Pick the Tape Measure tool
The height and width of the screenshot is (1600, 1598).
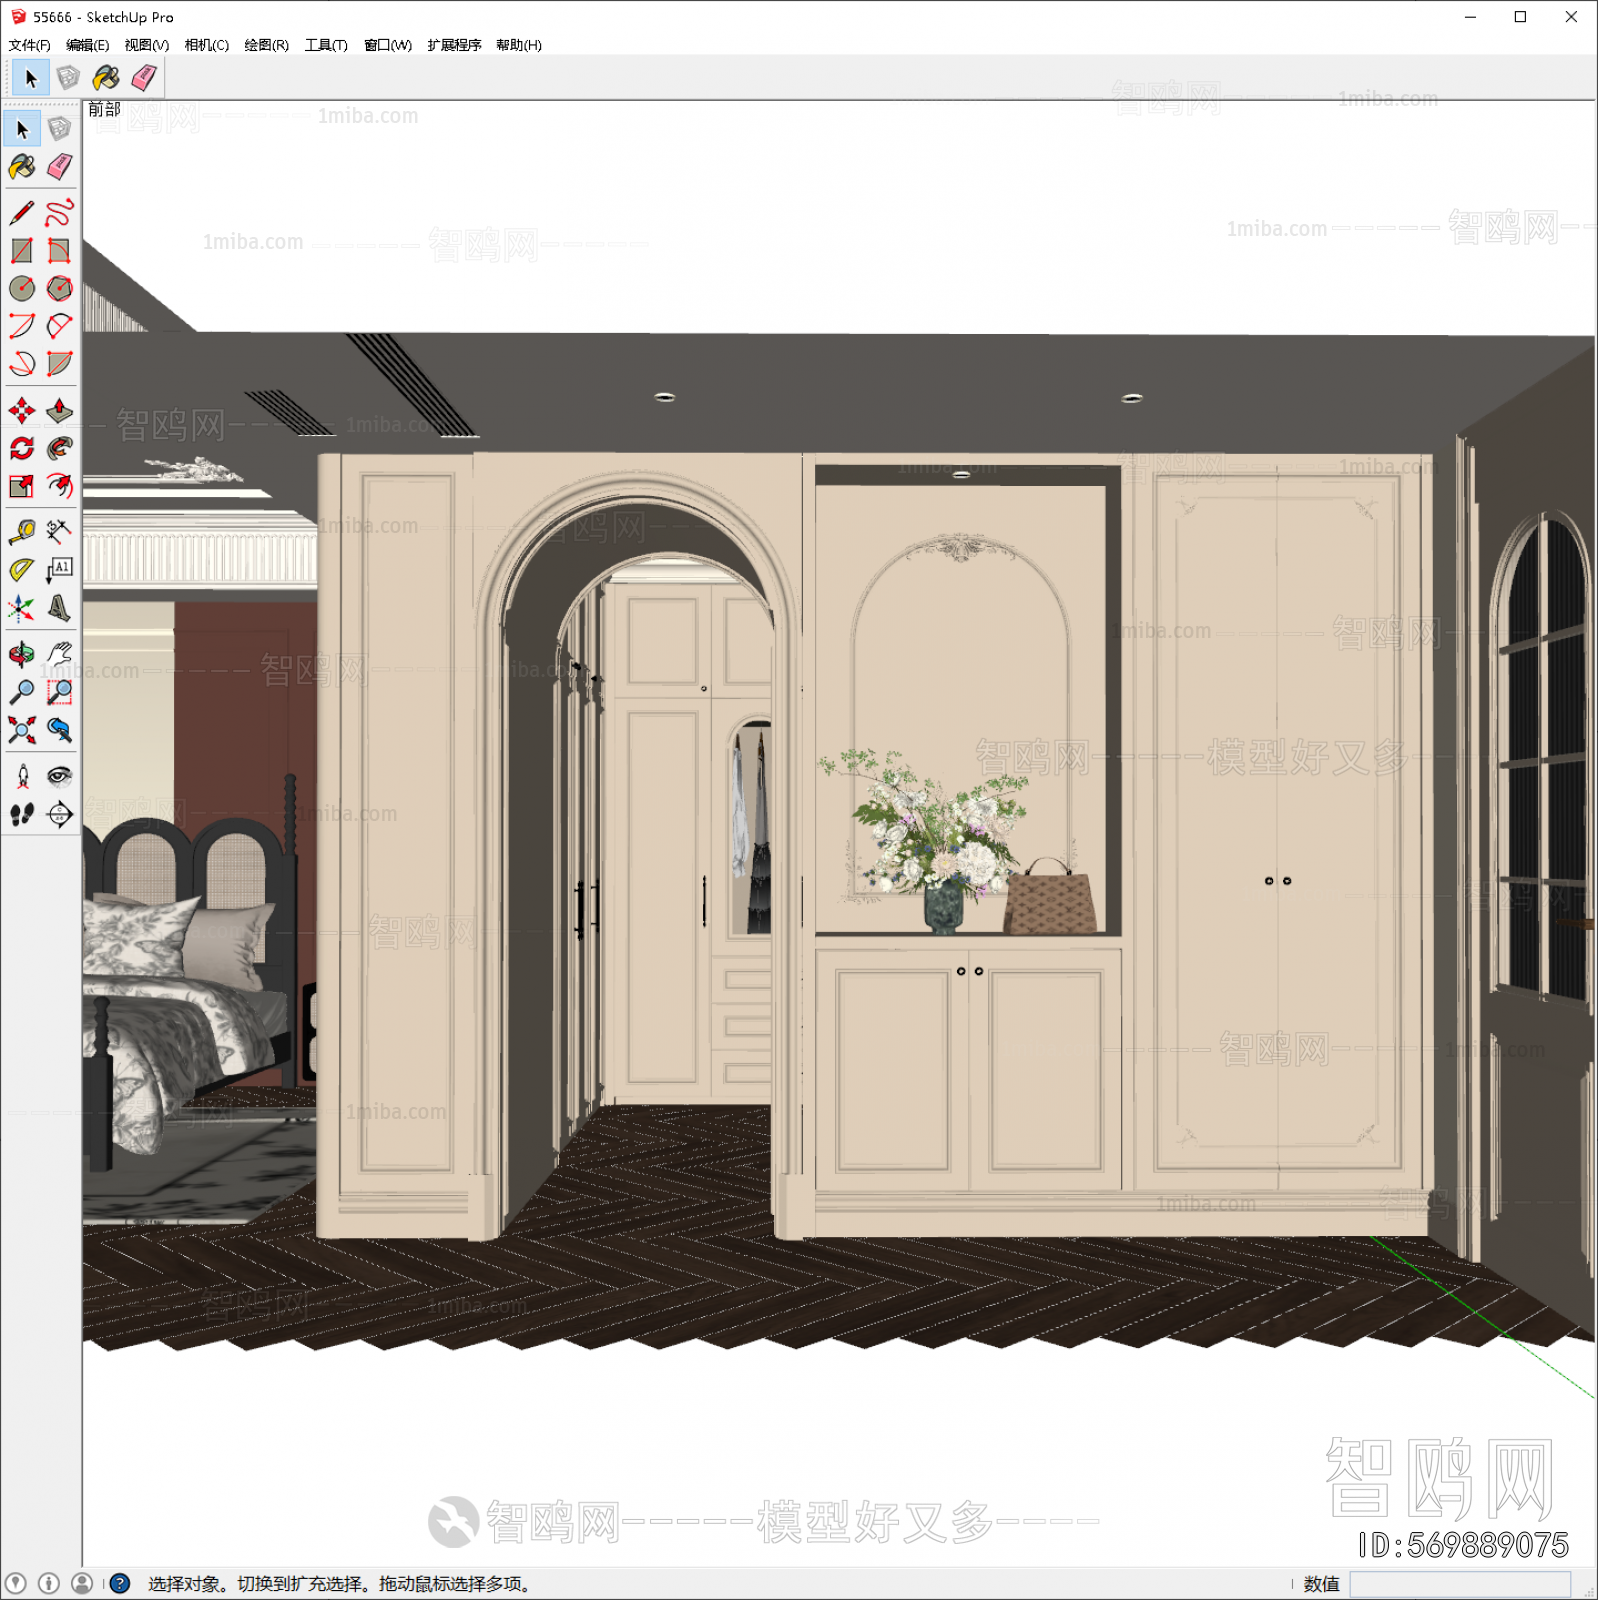click(x=22, y=532)
